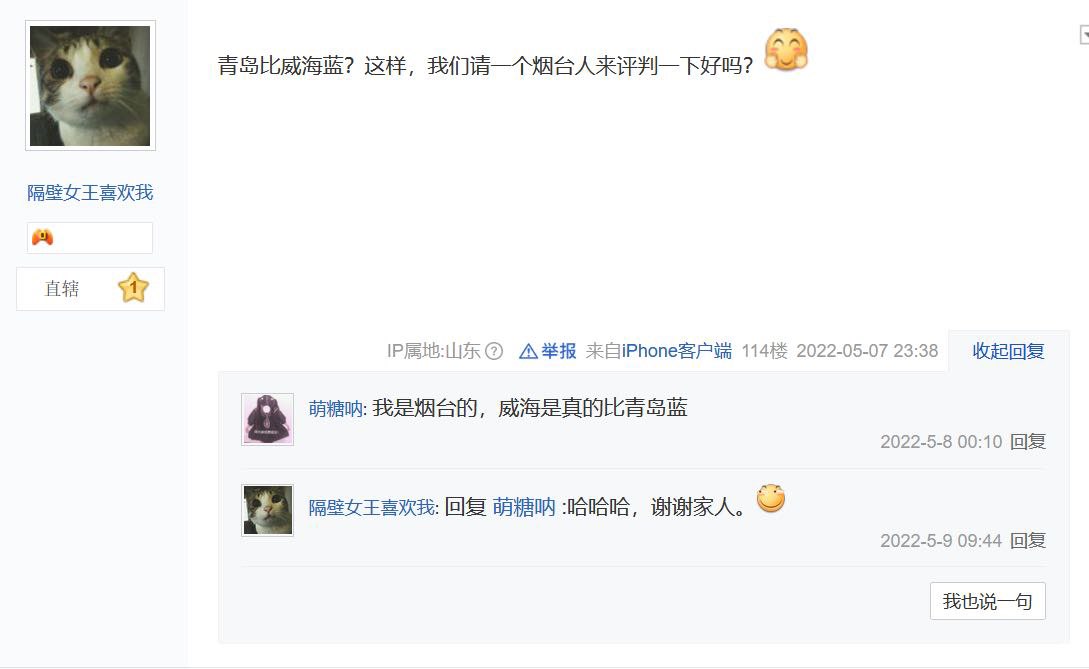Click the orange badge icon under username
This screenshot has width=1089, height=669.
[42, 238]
